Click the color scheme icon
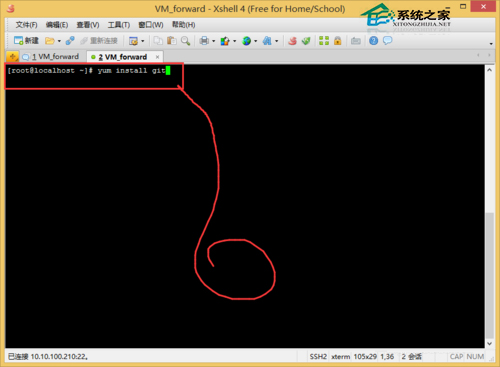This screenshot has width=500, height=367. (225, 41)
